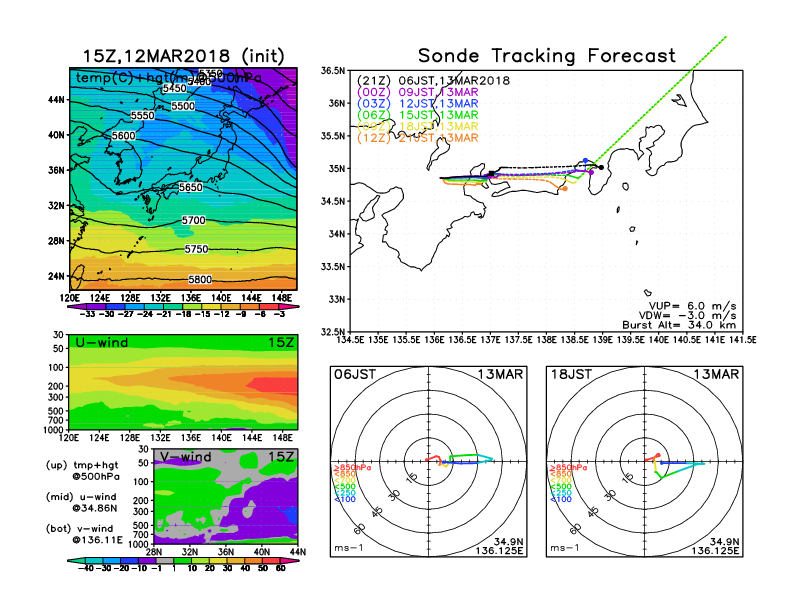The width and height of the screenshot is (792, 612).
Task: Click "136.125E" in the 06JST hodograph
Action: [499, 550]
